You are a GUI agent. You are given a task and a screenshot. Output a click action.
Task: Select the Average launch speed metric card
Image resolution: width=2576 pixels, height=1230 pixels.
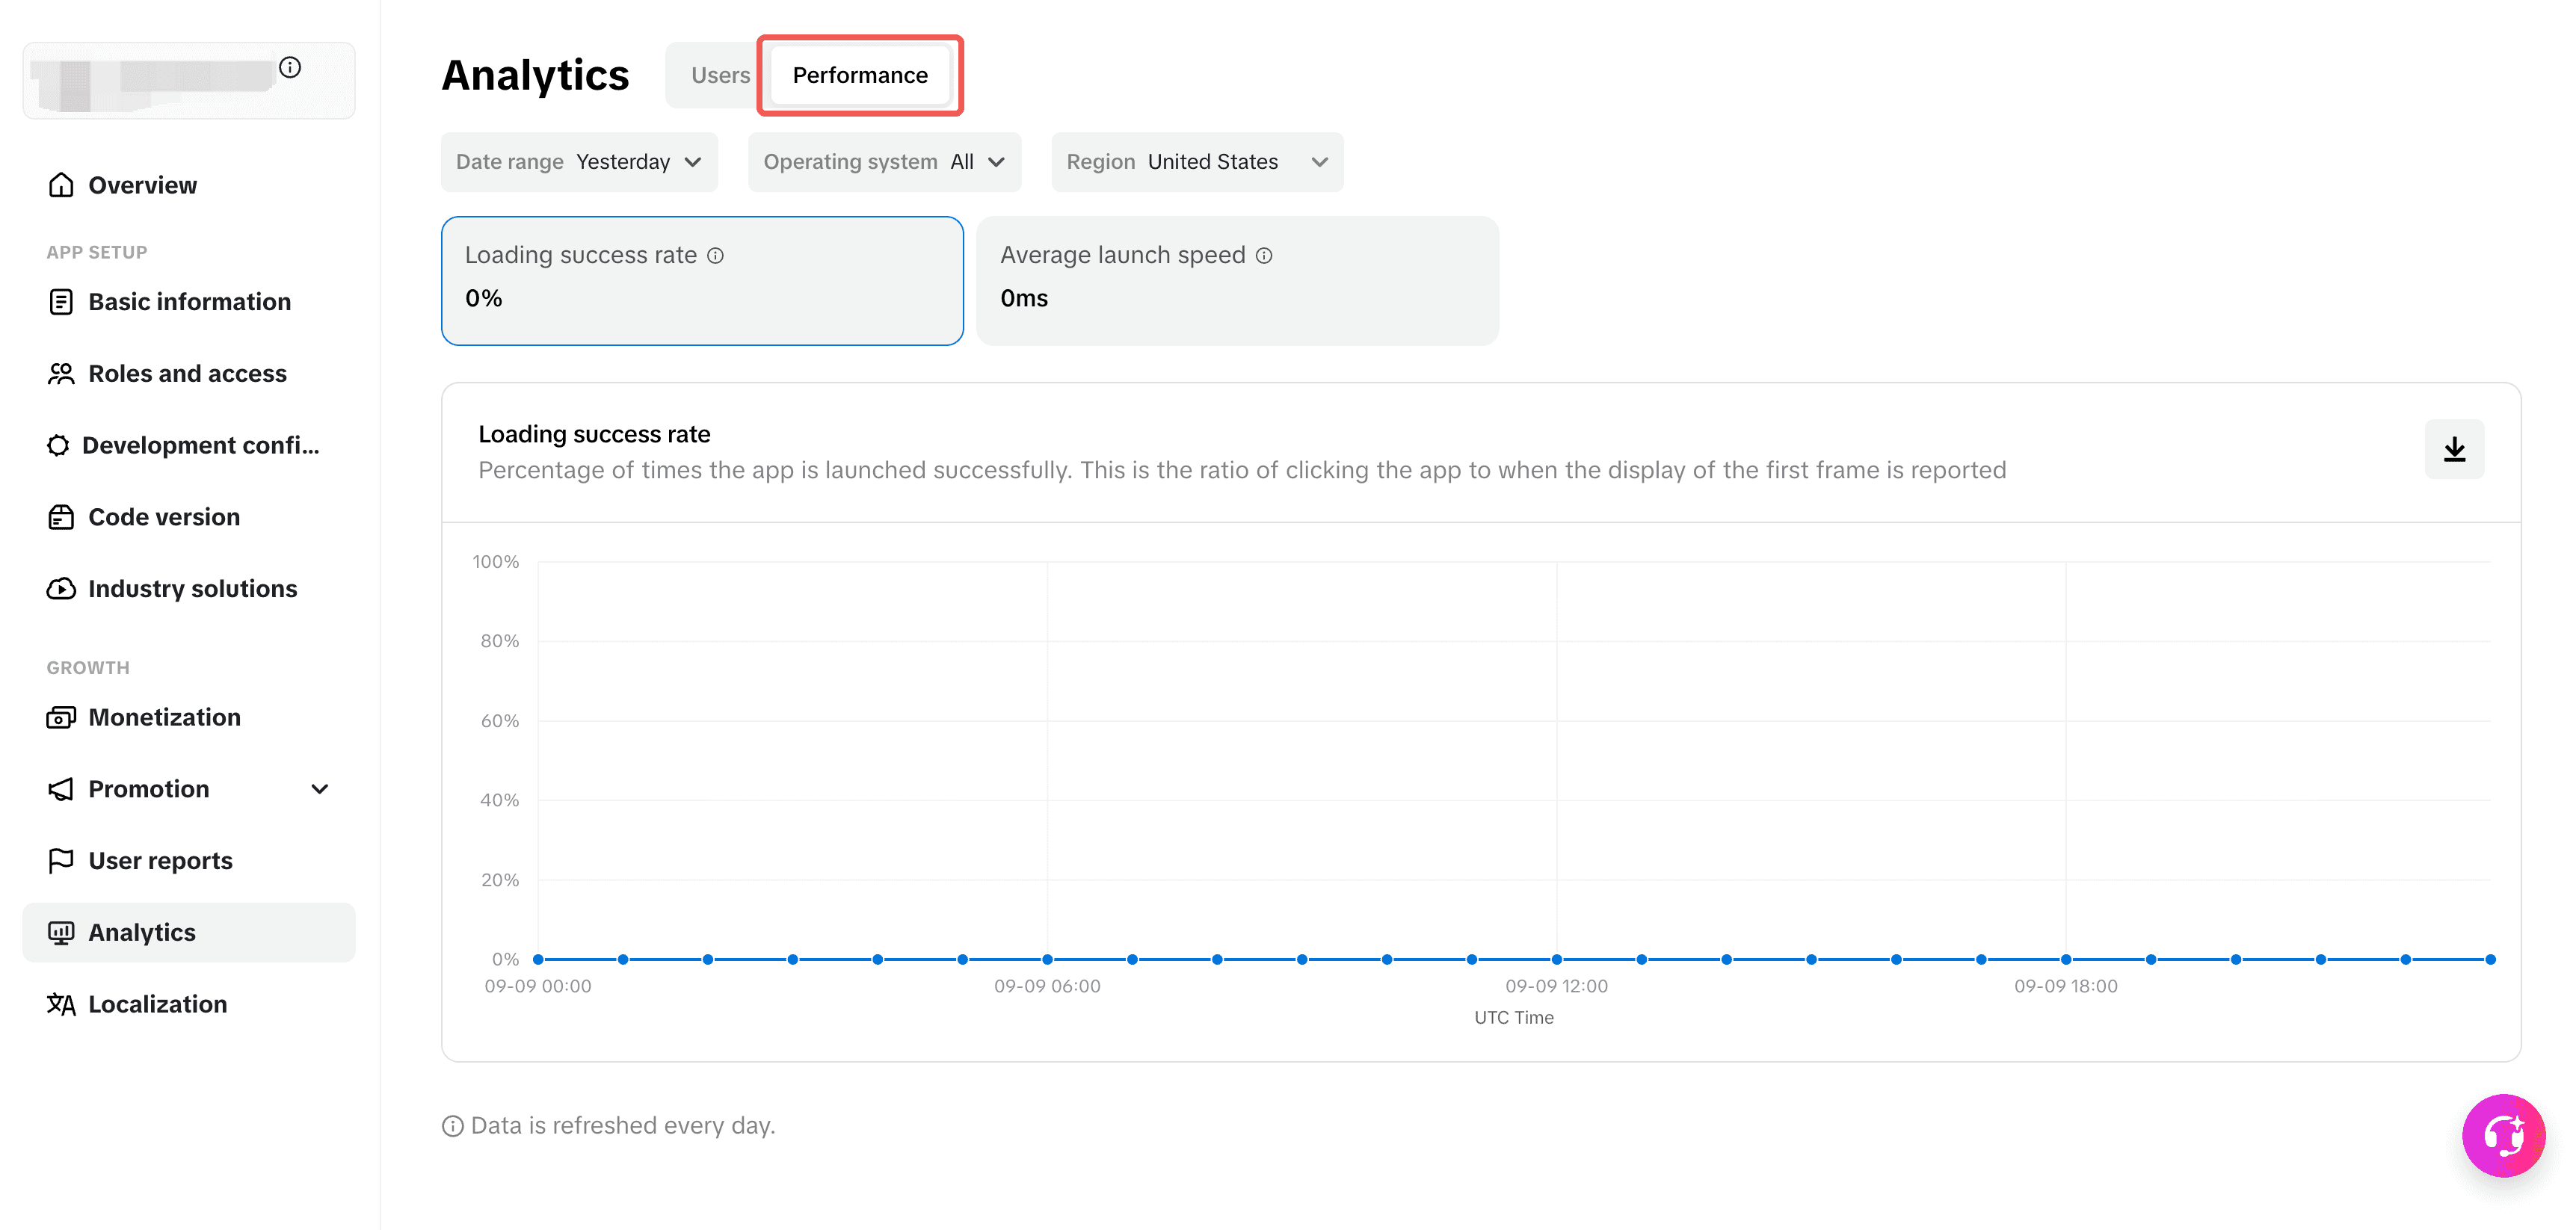1237,281
